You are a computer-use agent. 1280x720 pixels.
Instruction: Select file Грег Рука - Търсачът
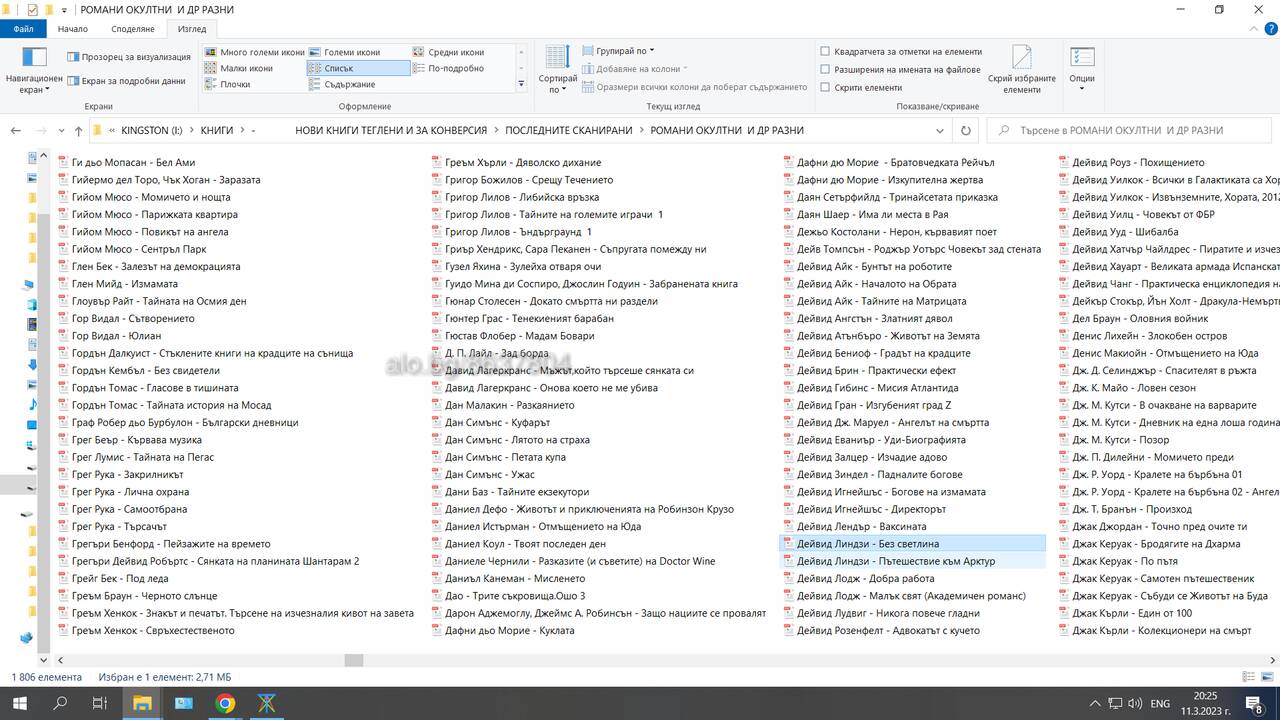coord(119,526)
